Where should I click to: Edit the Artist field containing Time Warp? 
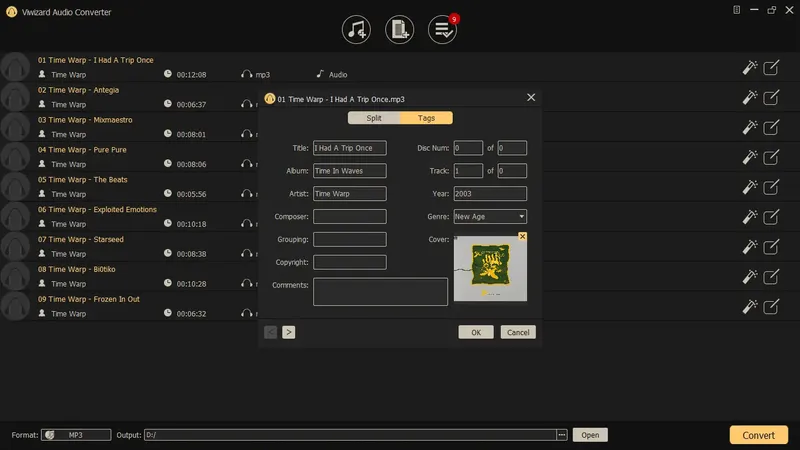click(x=349, y=193)
